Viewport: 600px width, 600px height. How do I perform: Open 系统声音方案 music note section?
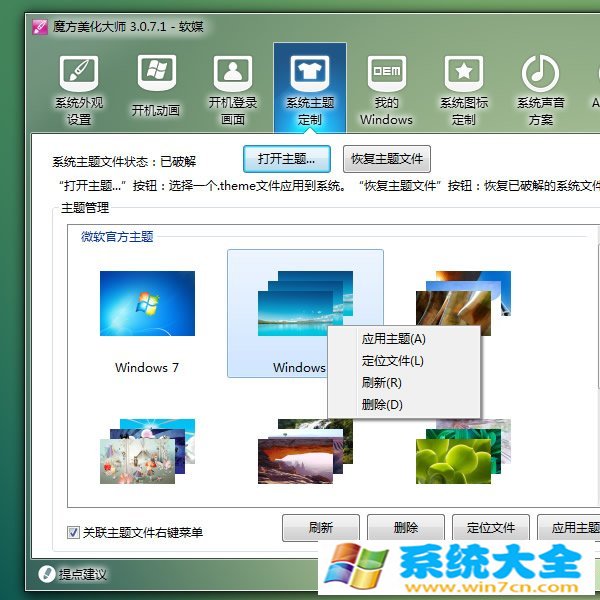click(x=540, y=90)
